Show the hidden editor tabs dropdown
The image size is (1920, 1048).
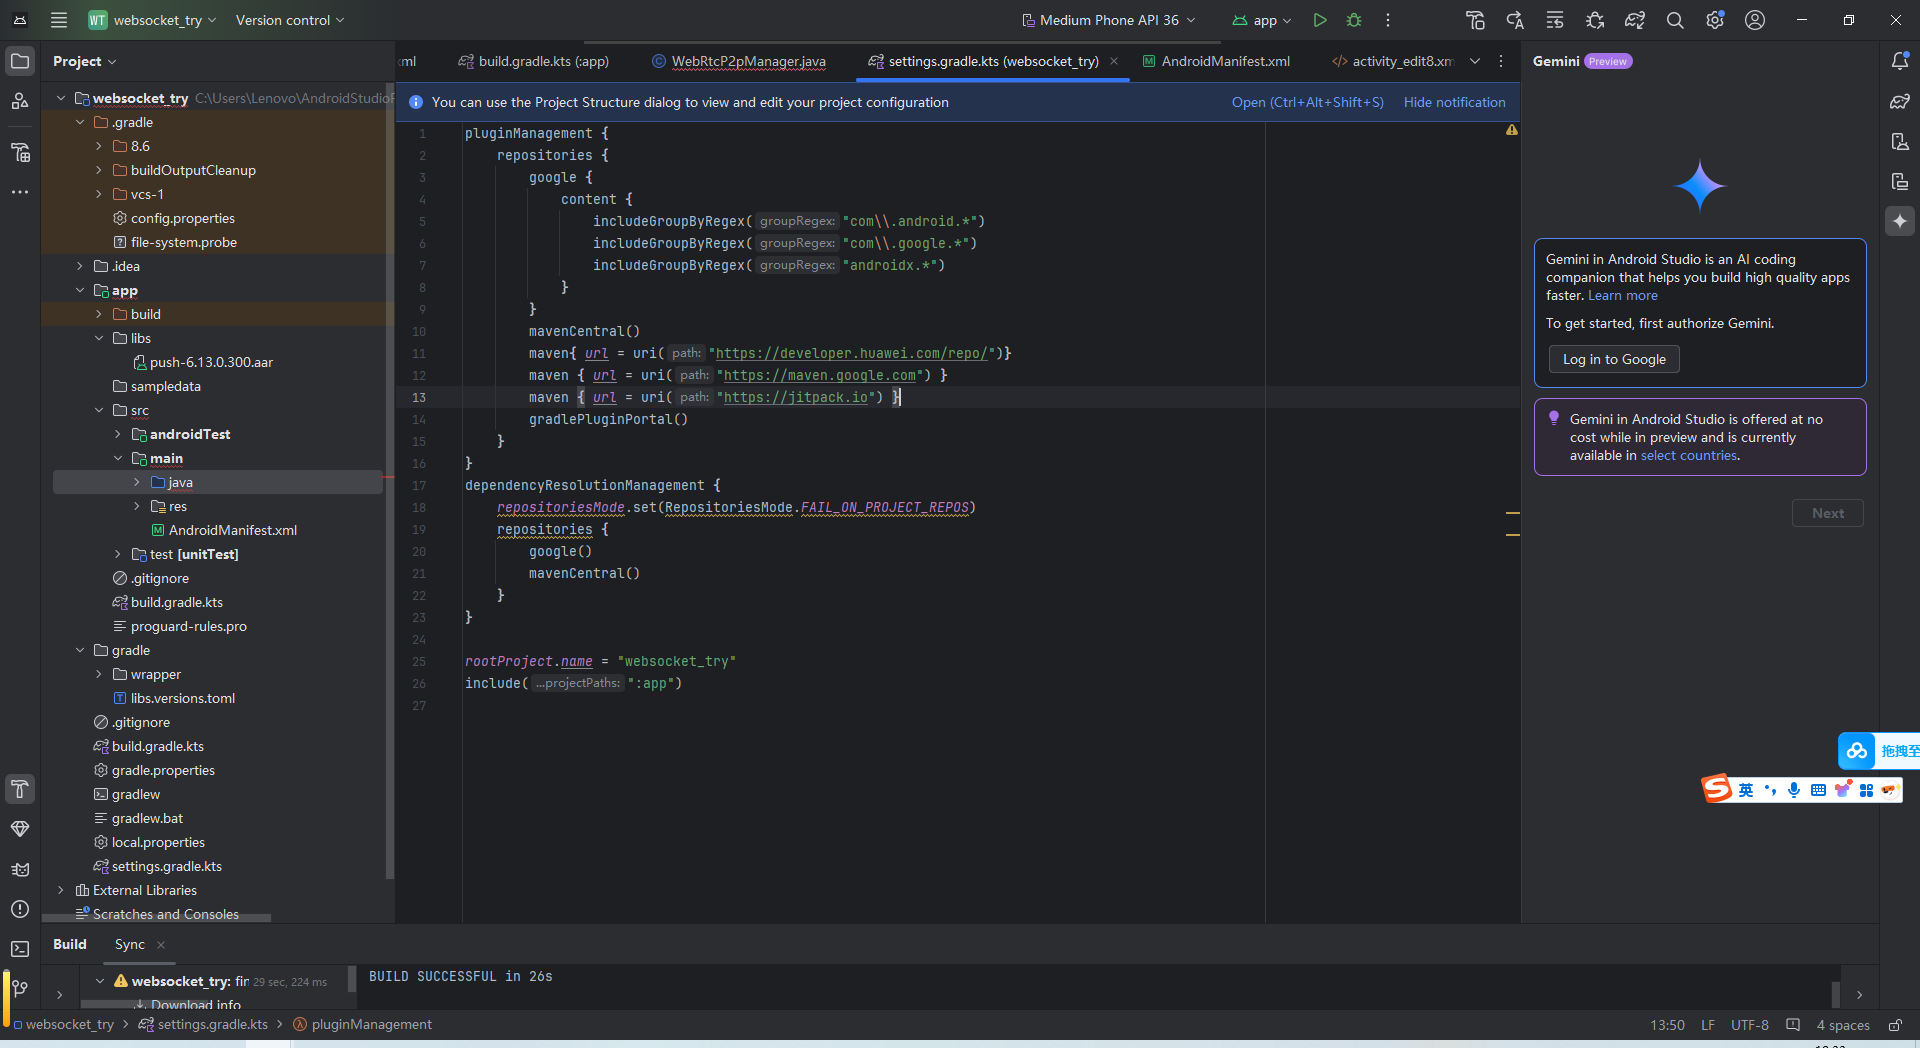coord(1475,61)
